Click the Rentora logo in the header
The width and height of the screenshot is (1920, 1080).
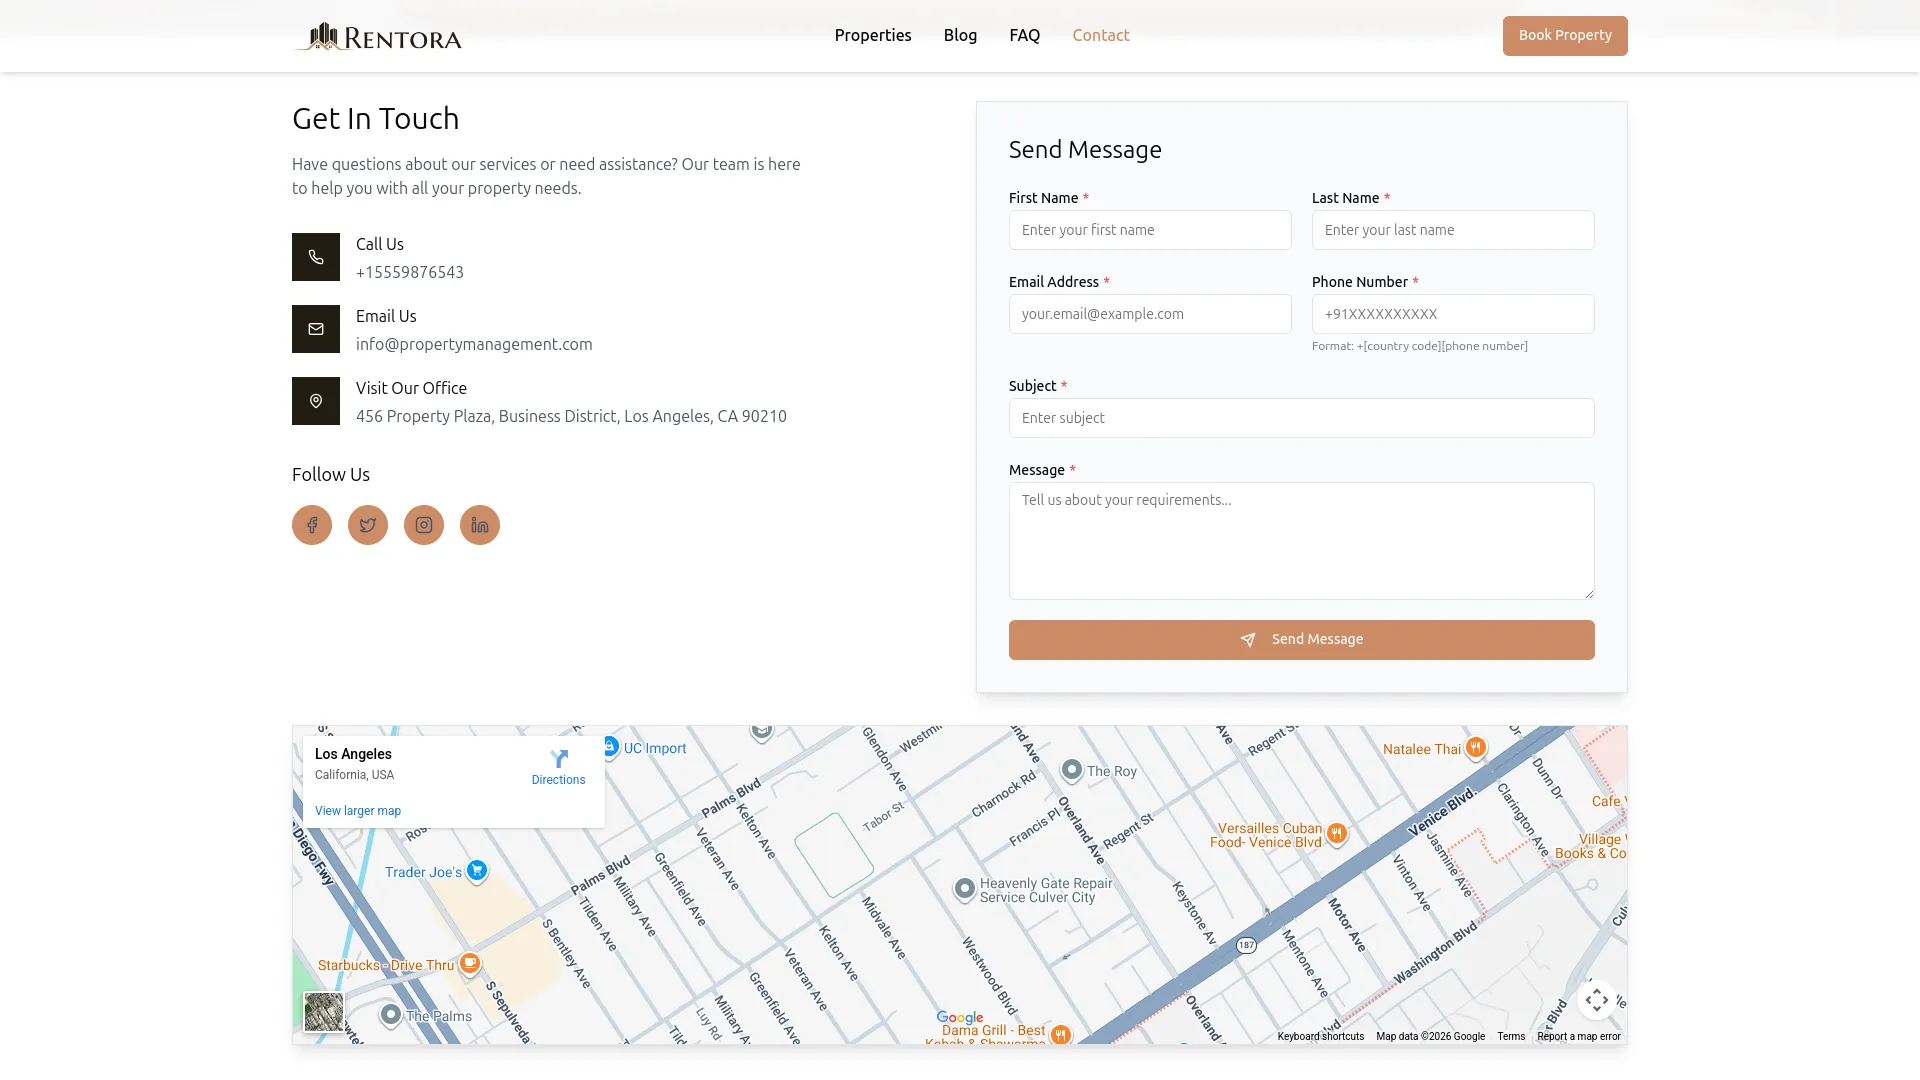377,35
